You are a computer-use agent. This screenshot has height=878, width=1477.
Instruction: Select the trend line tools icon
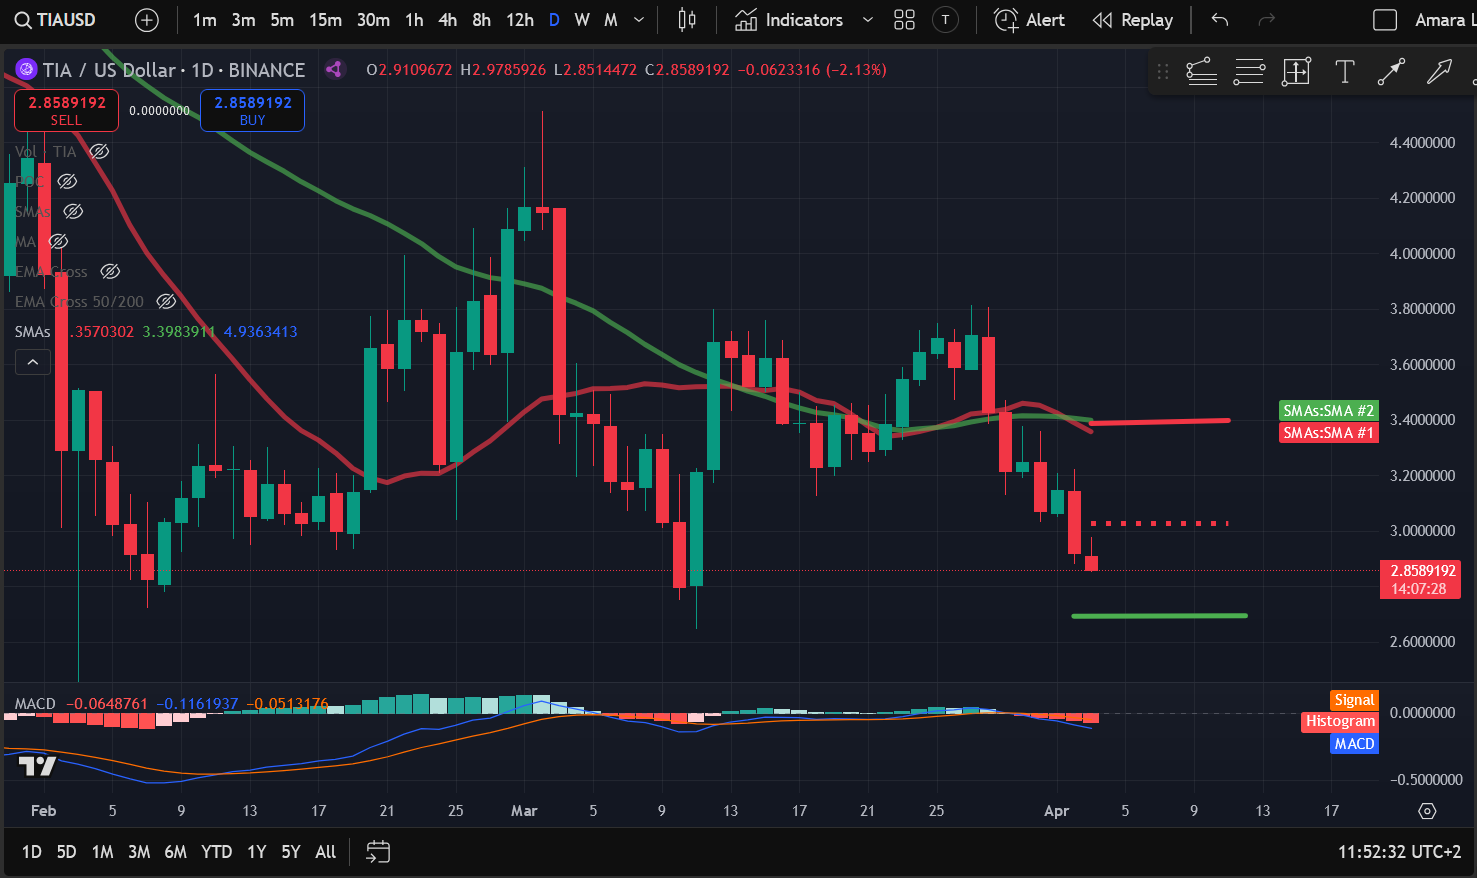1201,71
